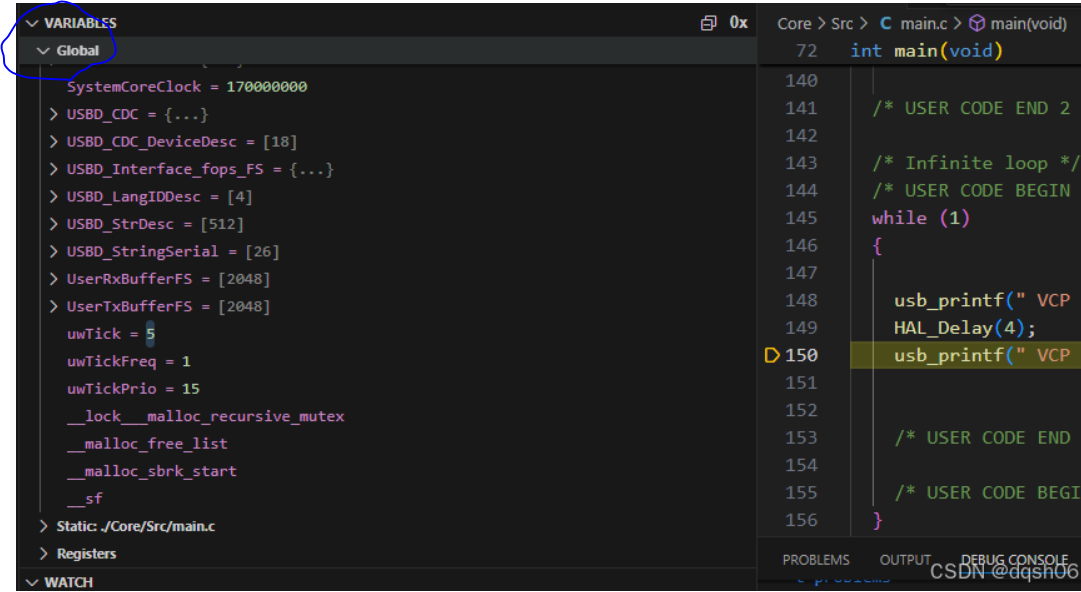Image resolution: width=1081 pixels, height=592 pixels.
Task: Click the yellow execution arrow at line 150
Action: (x=771, y=354)
